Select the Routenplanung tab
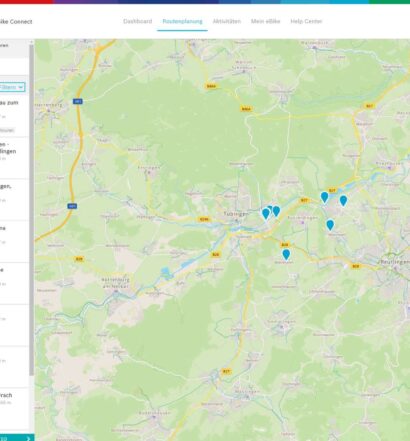This screenshot has height=441, width=410. click(182, 21)
